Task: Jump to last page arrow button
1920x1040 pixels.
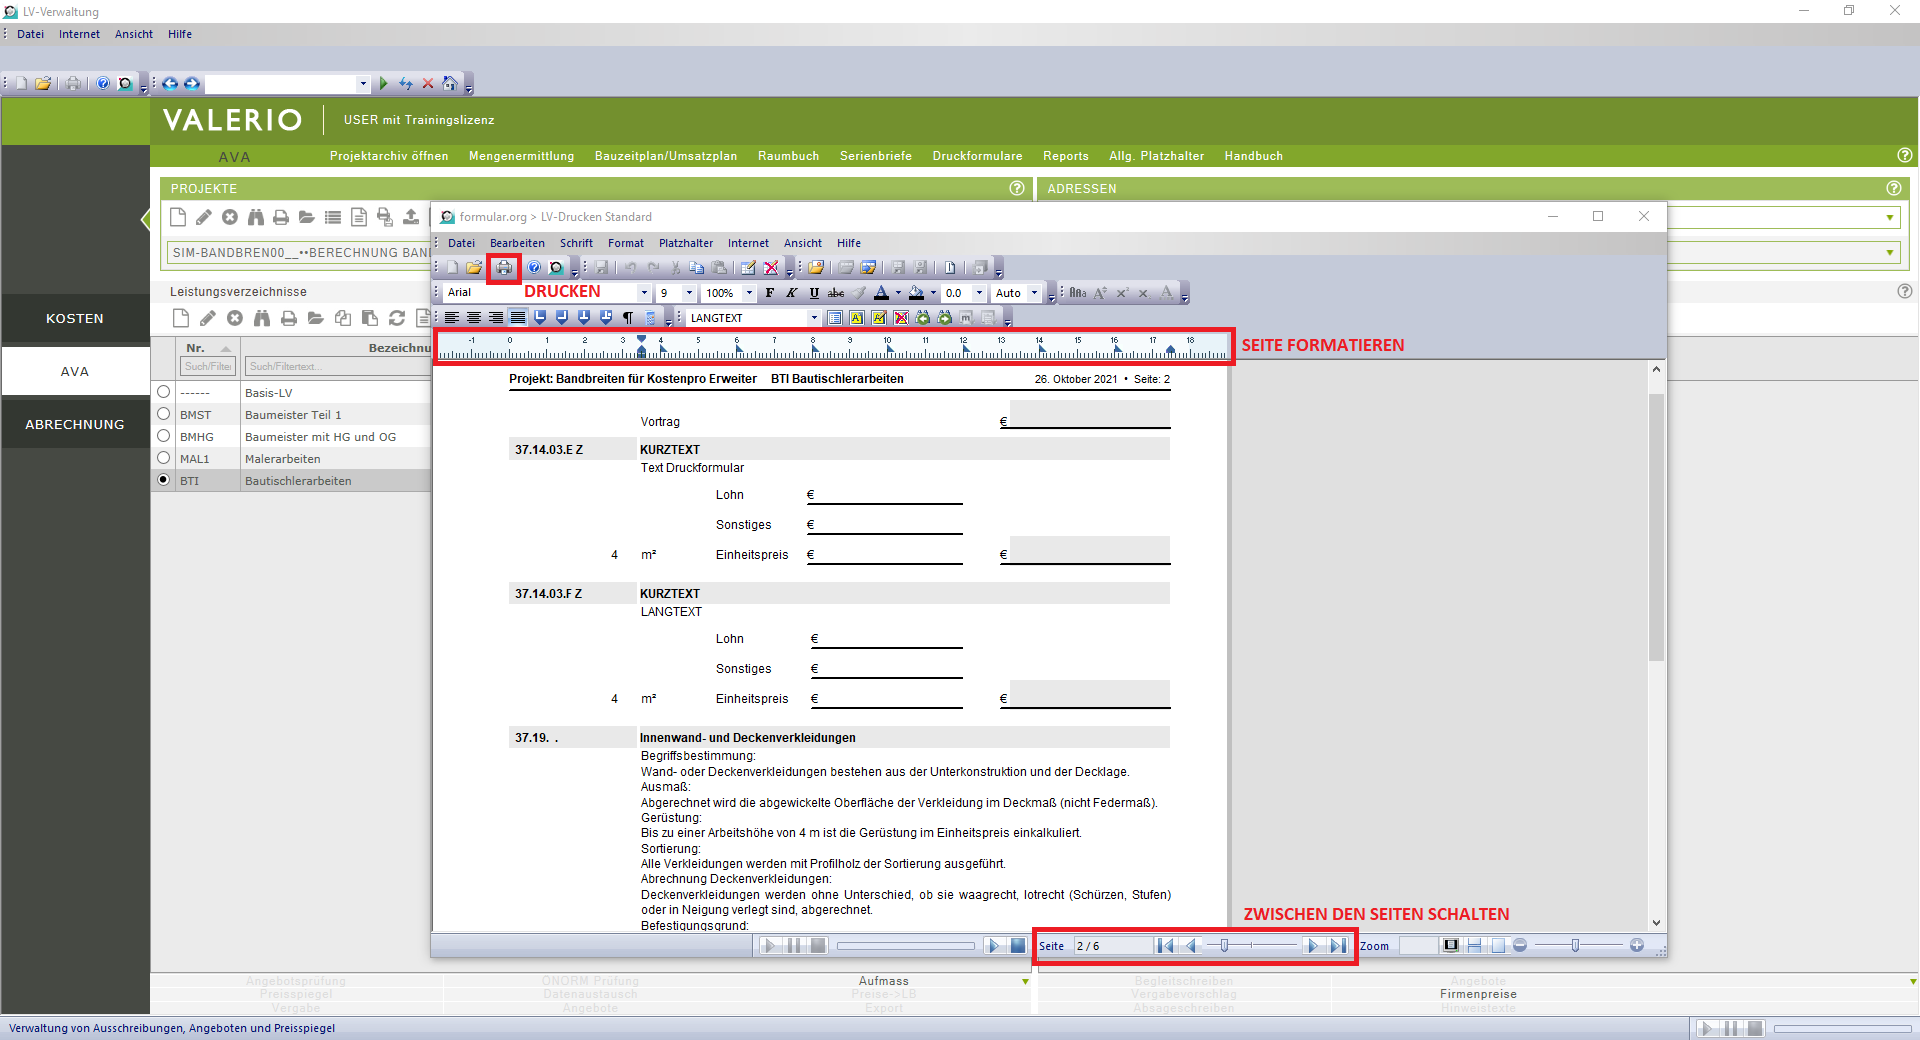Action: 1337,946
